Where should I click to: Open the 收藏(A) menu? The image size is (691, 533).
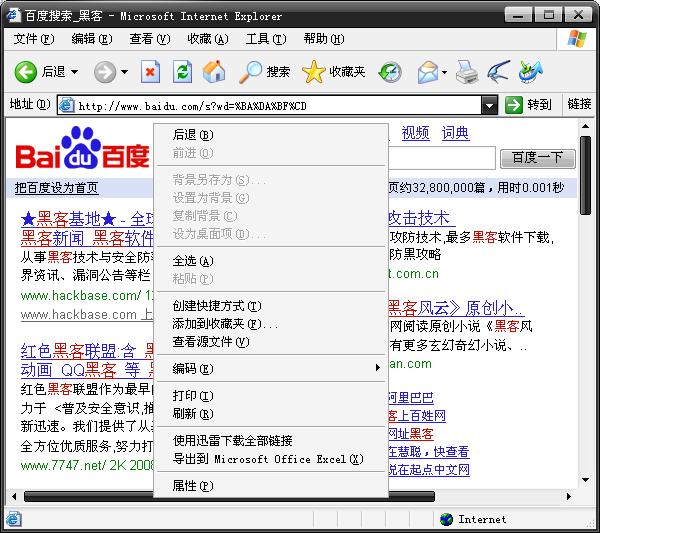click(x=208, y=39)
